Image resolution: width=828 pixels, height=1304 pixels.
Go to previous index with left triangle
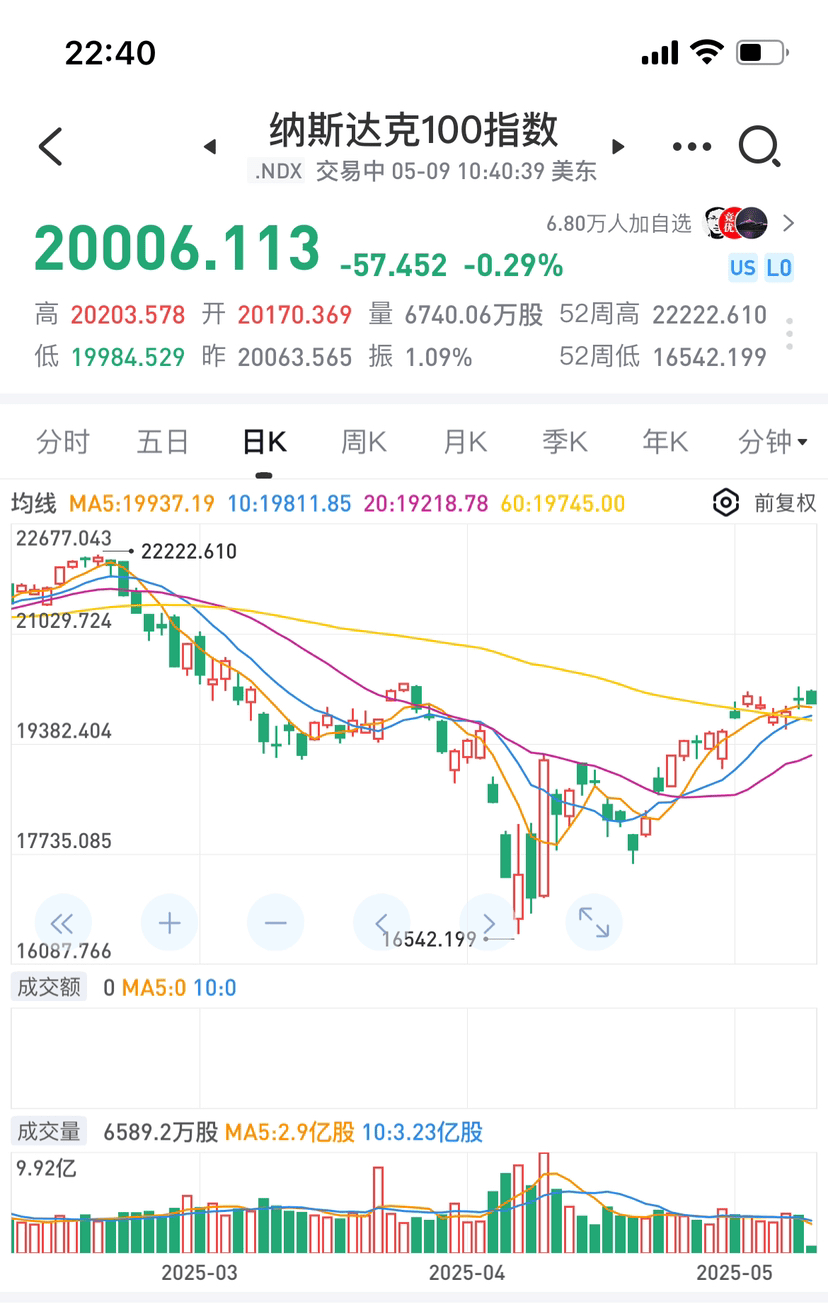point(209,147)
